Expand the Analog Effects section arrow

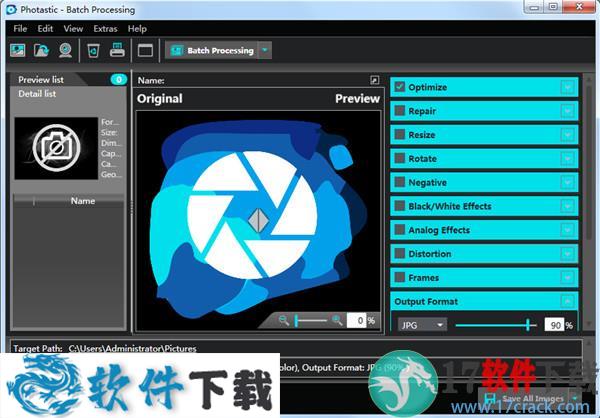pos(567,230)
